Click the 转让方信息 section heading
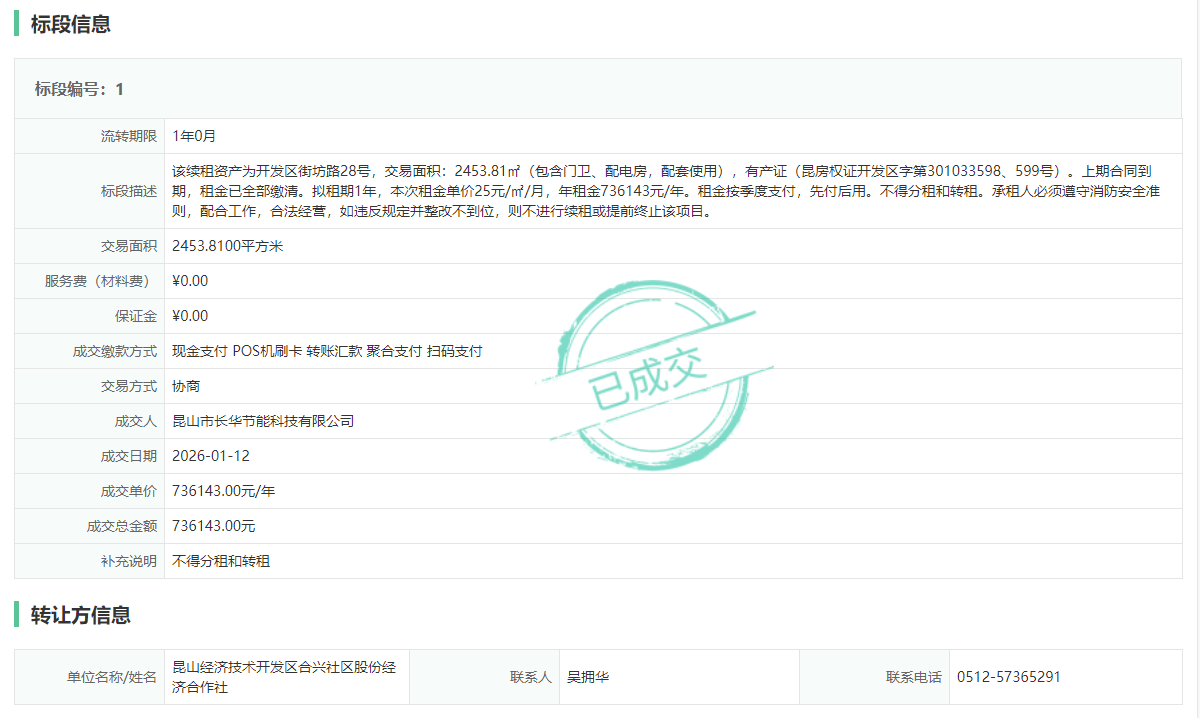The image size is (1200, 718). click(x=80, y=615)
